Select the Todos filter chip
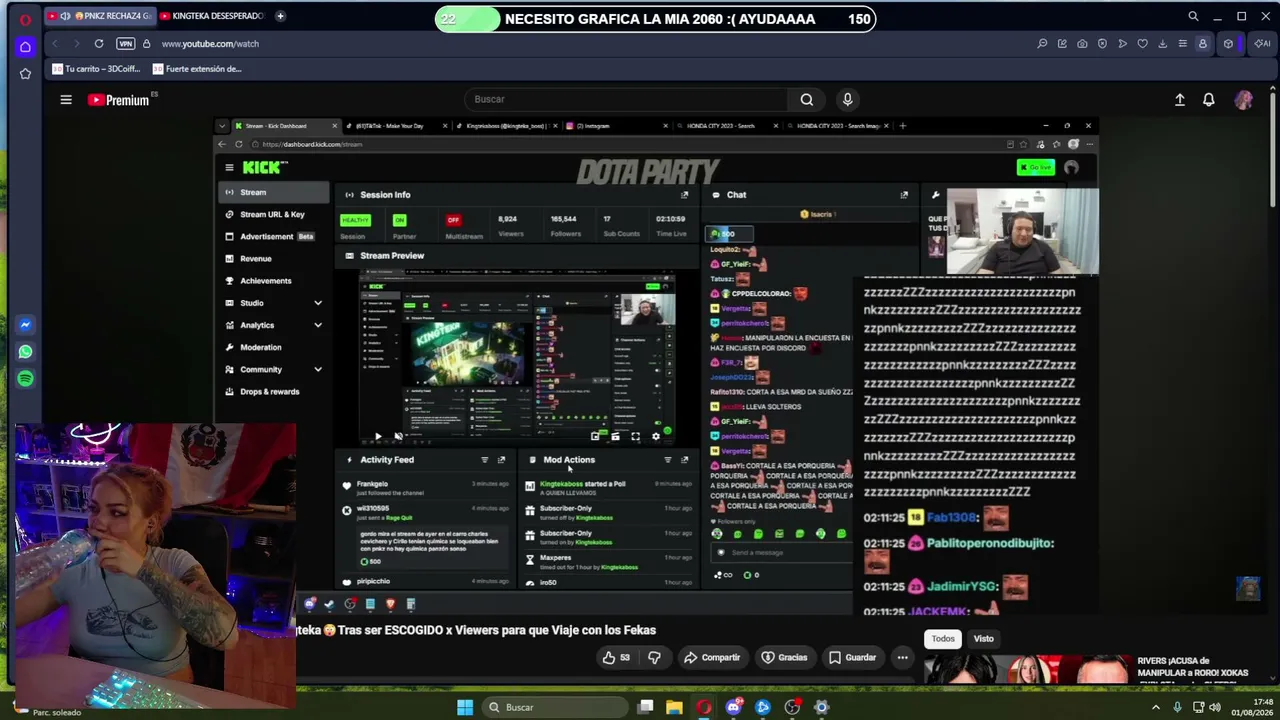1280x720 pixels. (x=943, y=639)
